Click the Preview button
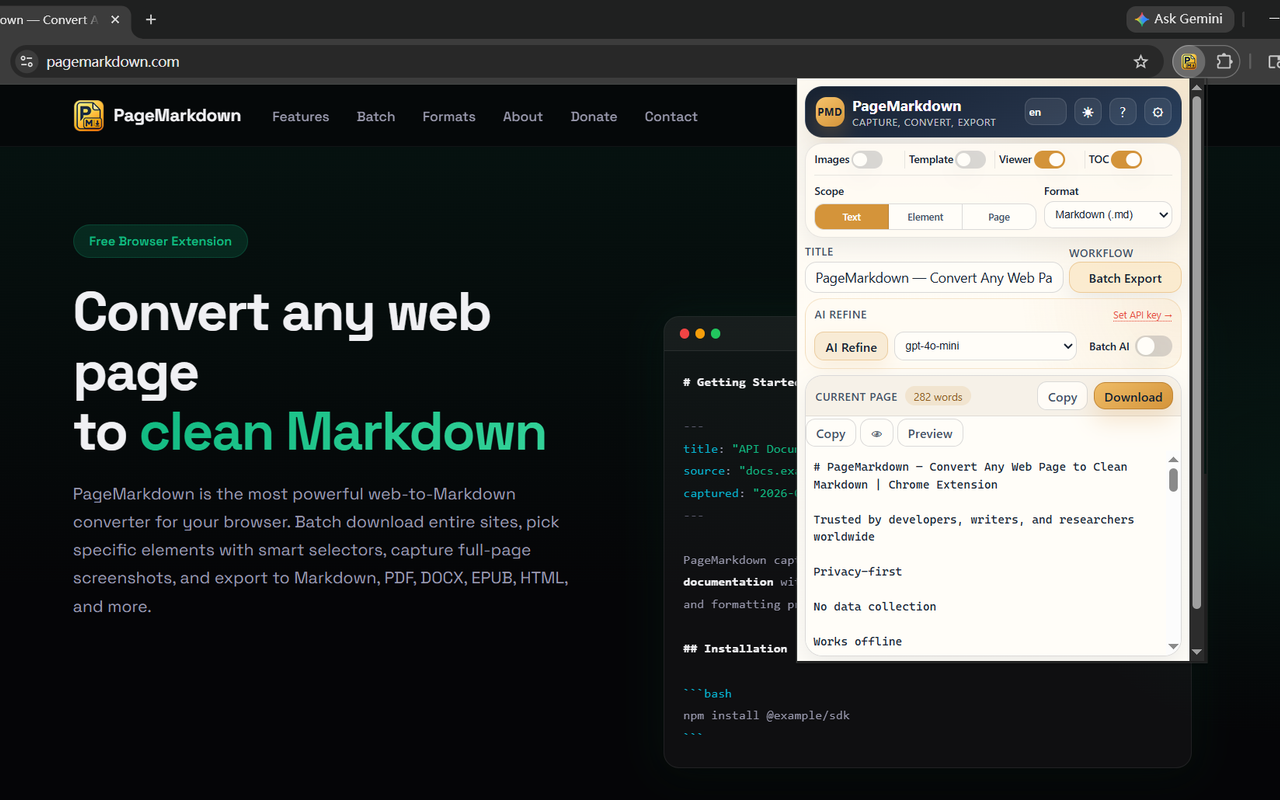Screen dimensions: 1280x800 [930, 433]
